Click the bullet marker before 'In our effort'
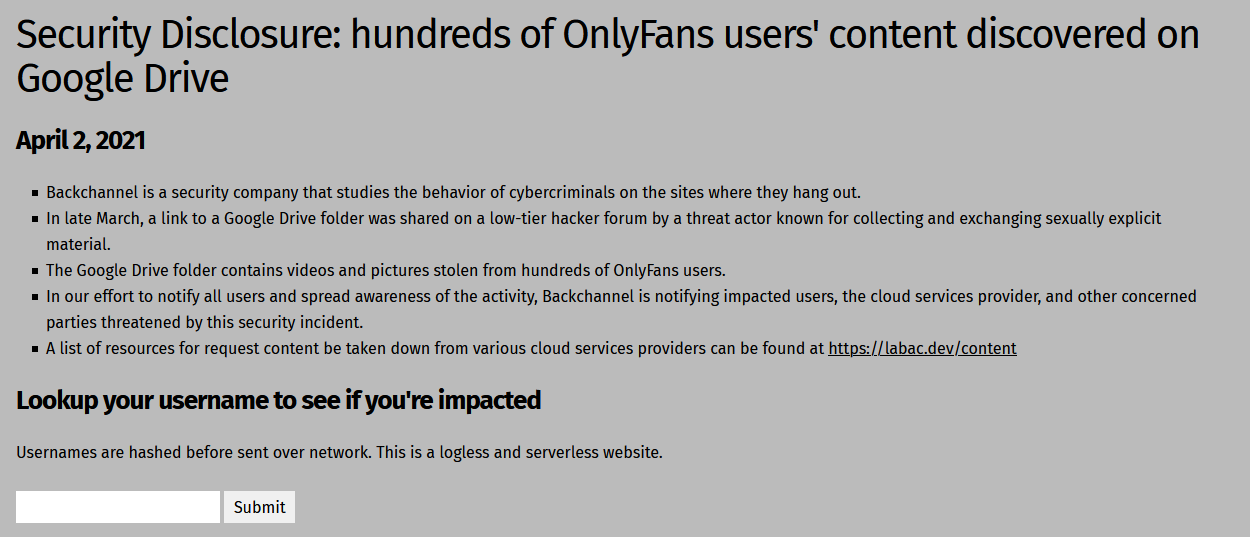This screenshot has width=1250, height=537. (36, 297)
